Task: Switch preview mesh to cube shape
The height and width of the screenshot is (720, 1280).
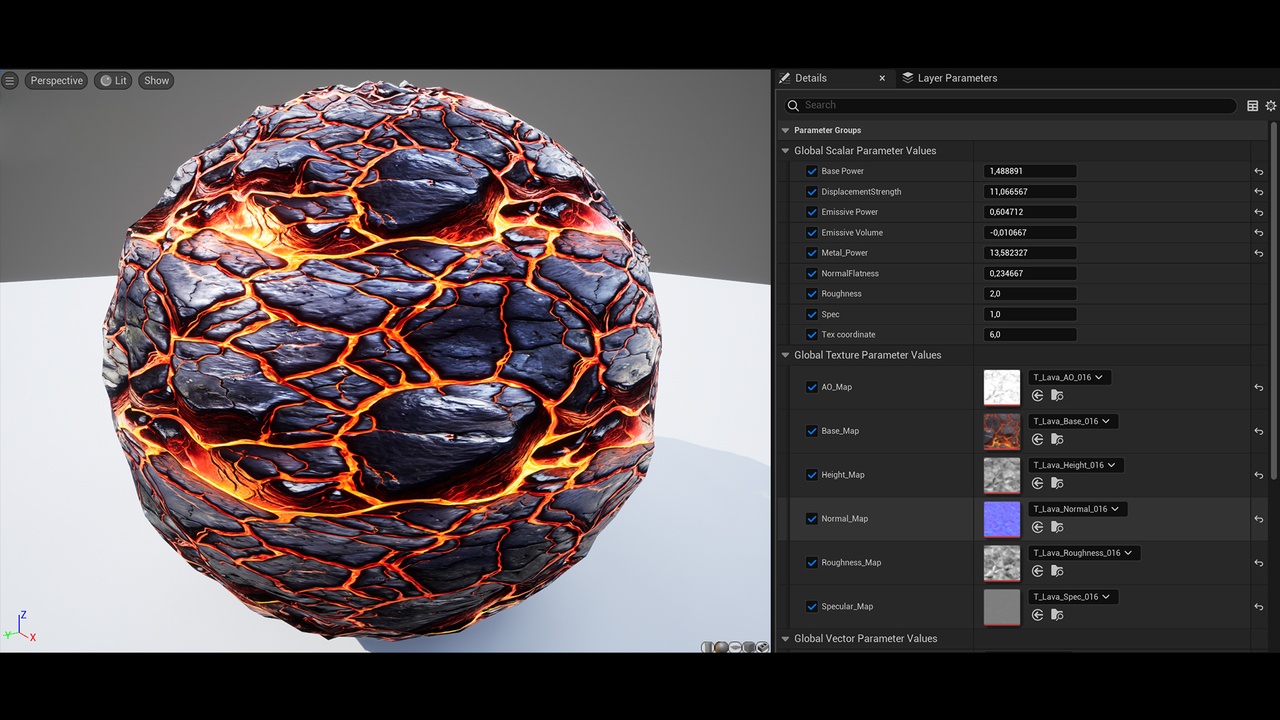Action: (x=749, y=647)
